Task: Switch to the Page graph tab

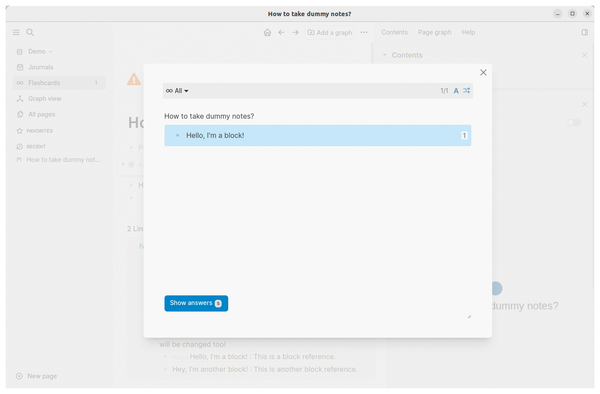Action: 434,32
